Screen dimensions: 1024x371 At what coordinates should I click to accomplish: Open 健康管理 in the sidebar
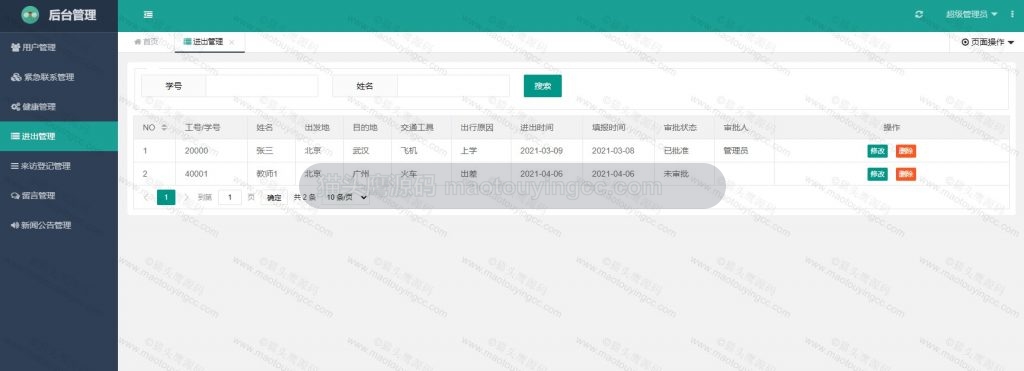[59, 106]
